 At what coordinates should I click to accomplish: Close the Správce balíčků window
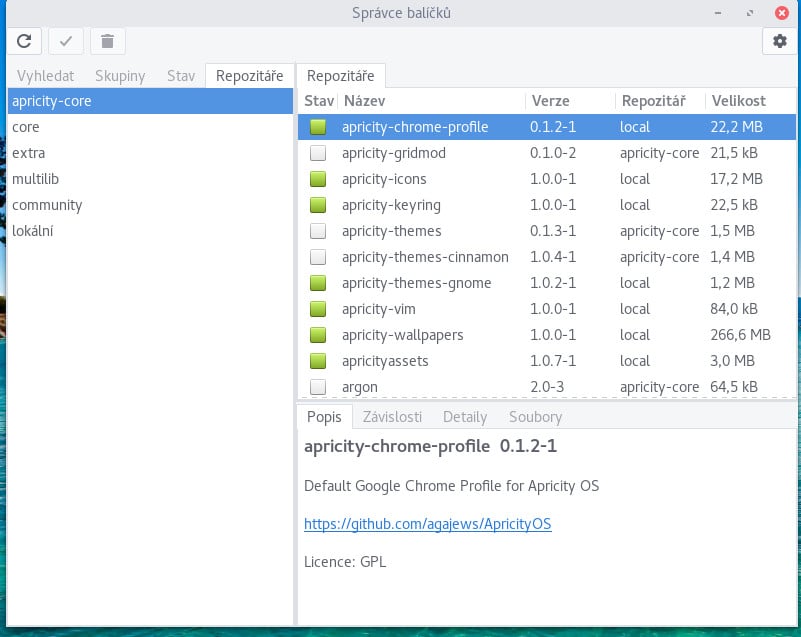point(782,13)
